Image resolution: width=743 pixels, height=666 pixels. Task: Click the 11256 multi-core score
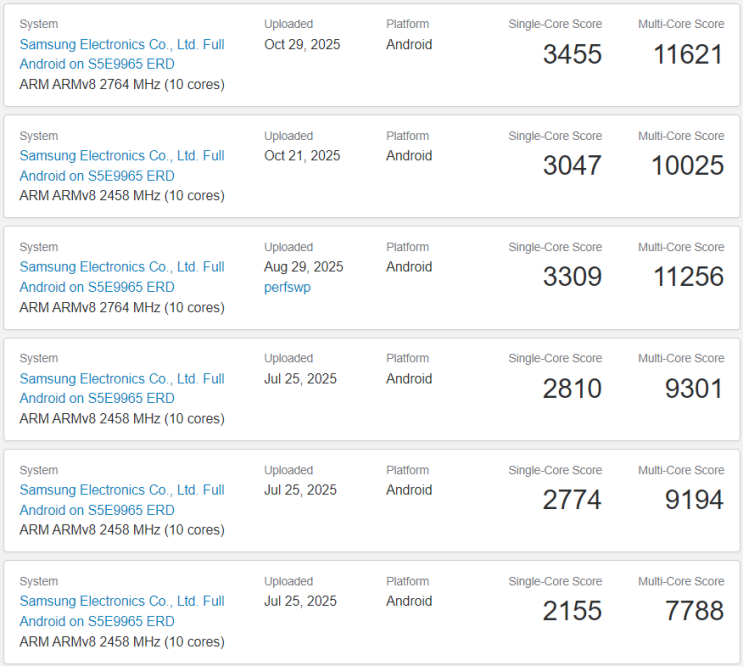pyautogui.click(x=687, y=277)
